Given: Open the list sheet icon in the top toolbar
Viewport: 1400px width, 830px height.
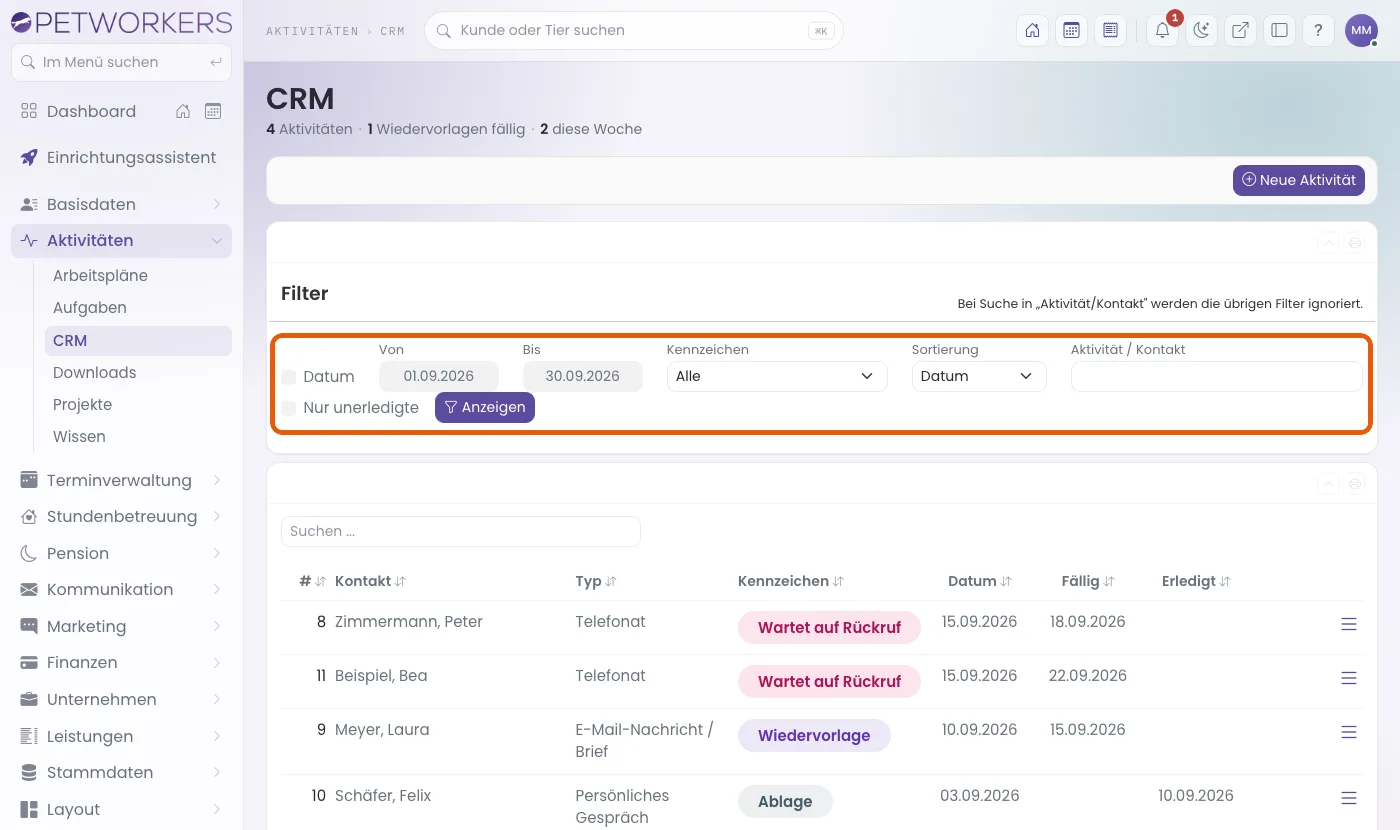Looking at the screenshot, I should click(1110, 30).
